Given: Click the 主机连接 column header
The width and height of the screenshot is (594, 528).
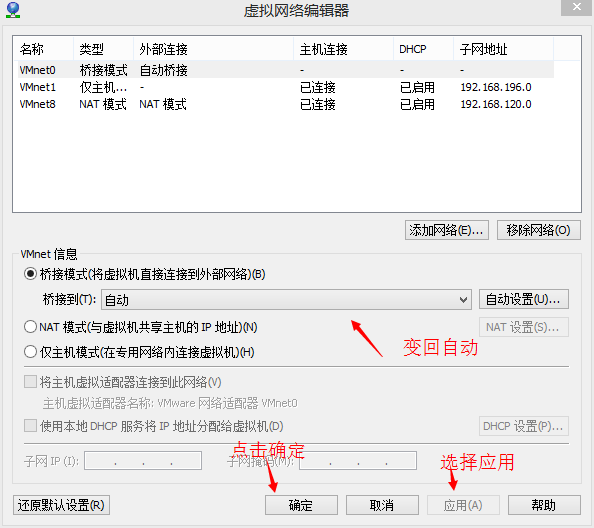Looking at the screenshot, I should pos(343,49).
